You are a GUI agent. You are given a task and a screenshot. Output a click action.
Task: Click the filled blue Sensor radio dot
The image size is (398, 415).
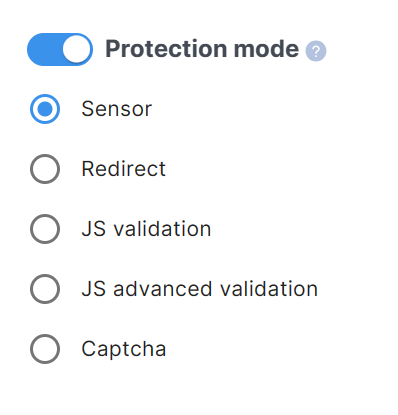click(45, 109)
